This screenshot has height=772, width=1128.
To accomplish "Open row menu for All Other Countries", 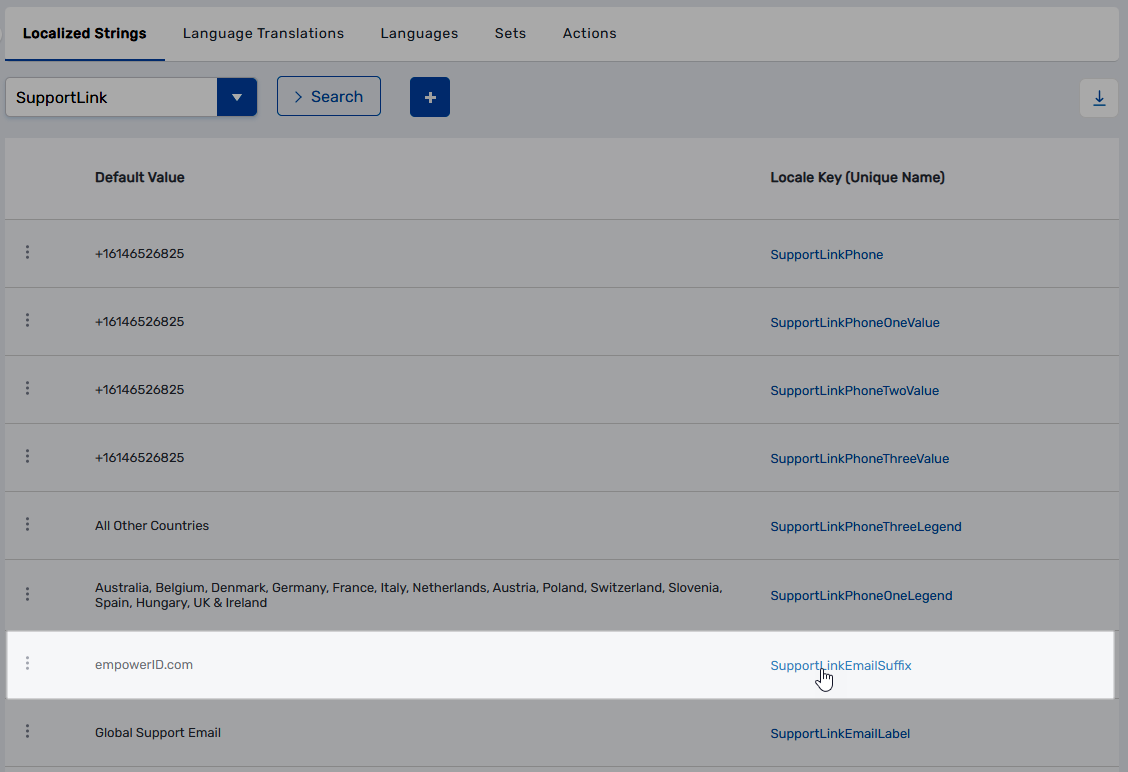I will pos(27,525).
